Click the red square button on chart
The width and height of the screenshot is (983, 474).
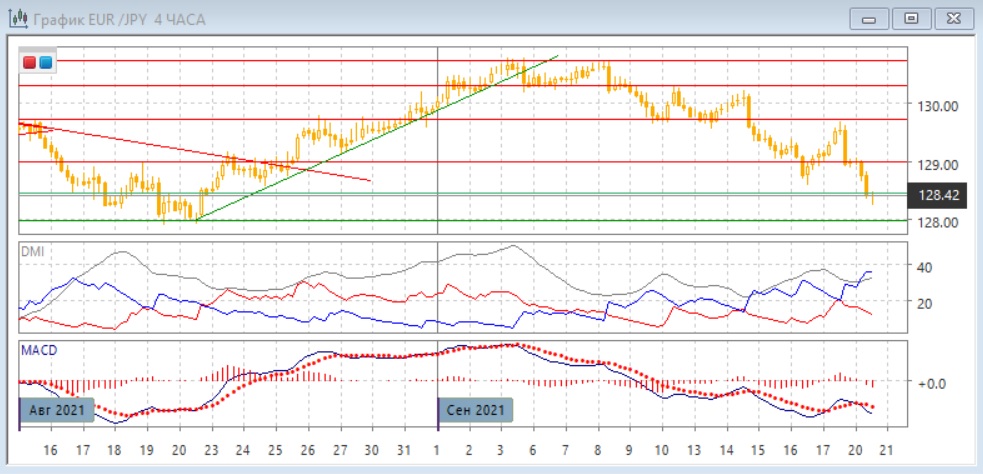[30, 63]
